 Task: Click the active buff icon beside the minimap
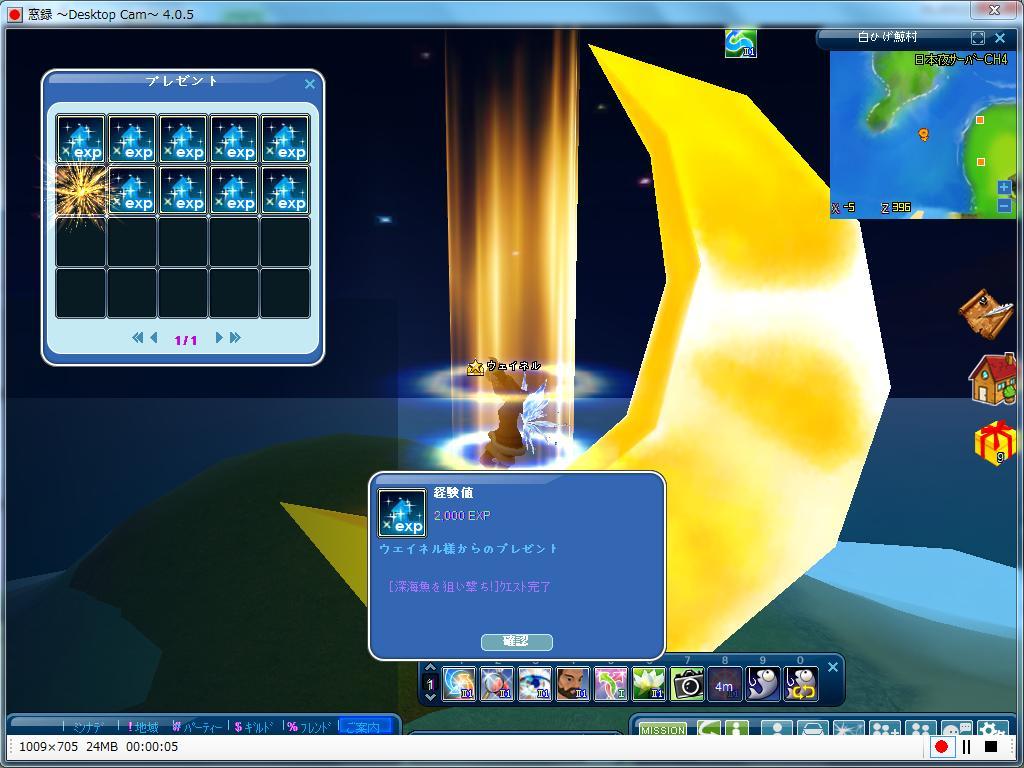[x=741, y=43]
